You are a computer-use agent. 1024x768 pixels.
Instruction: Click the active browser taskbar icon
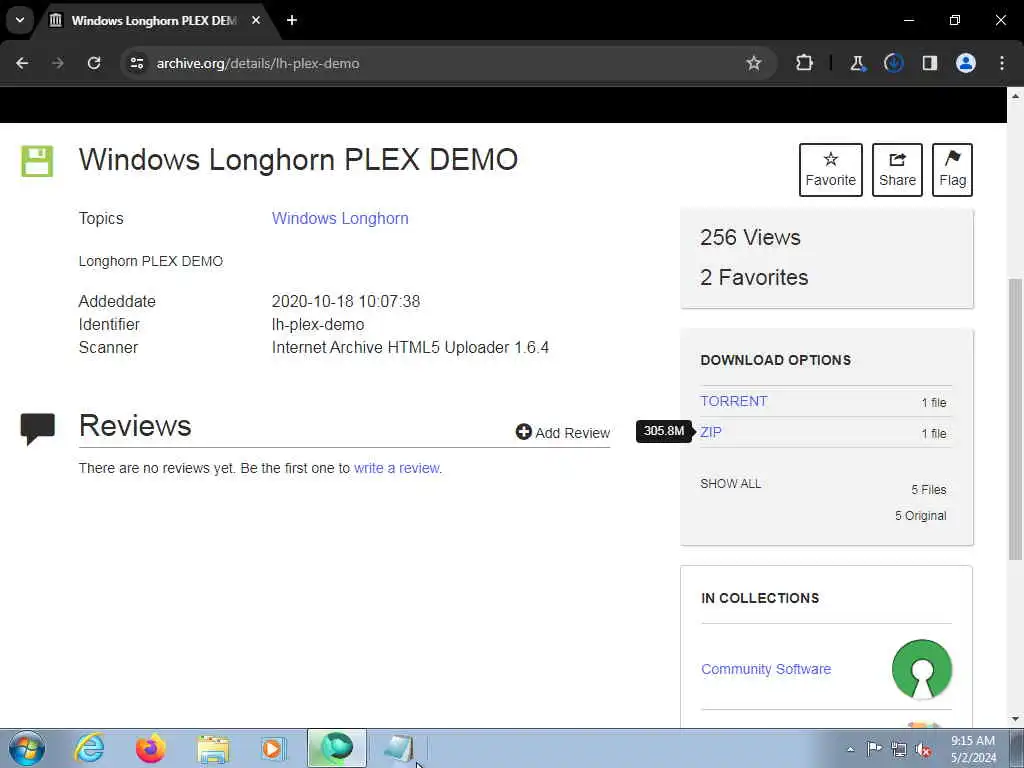(x=337, y=748)
